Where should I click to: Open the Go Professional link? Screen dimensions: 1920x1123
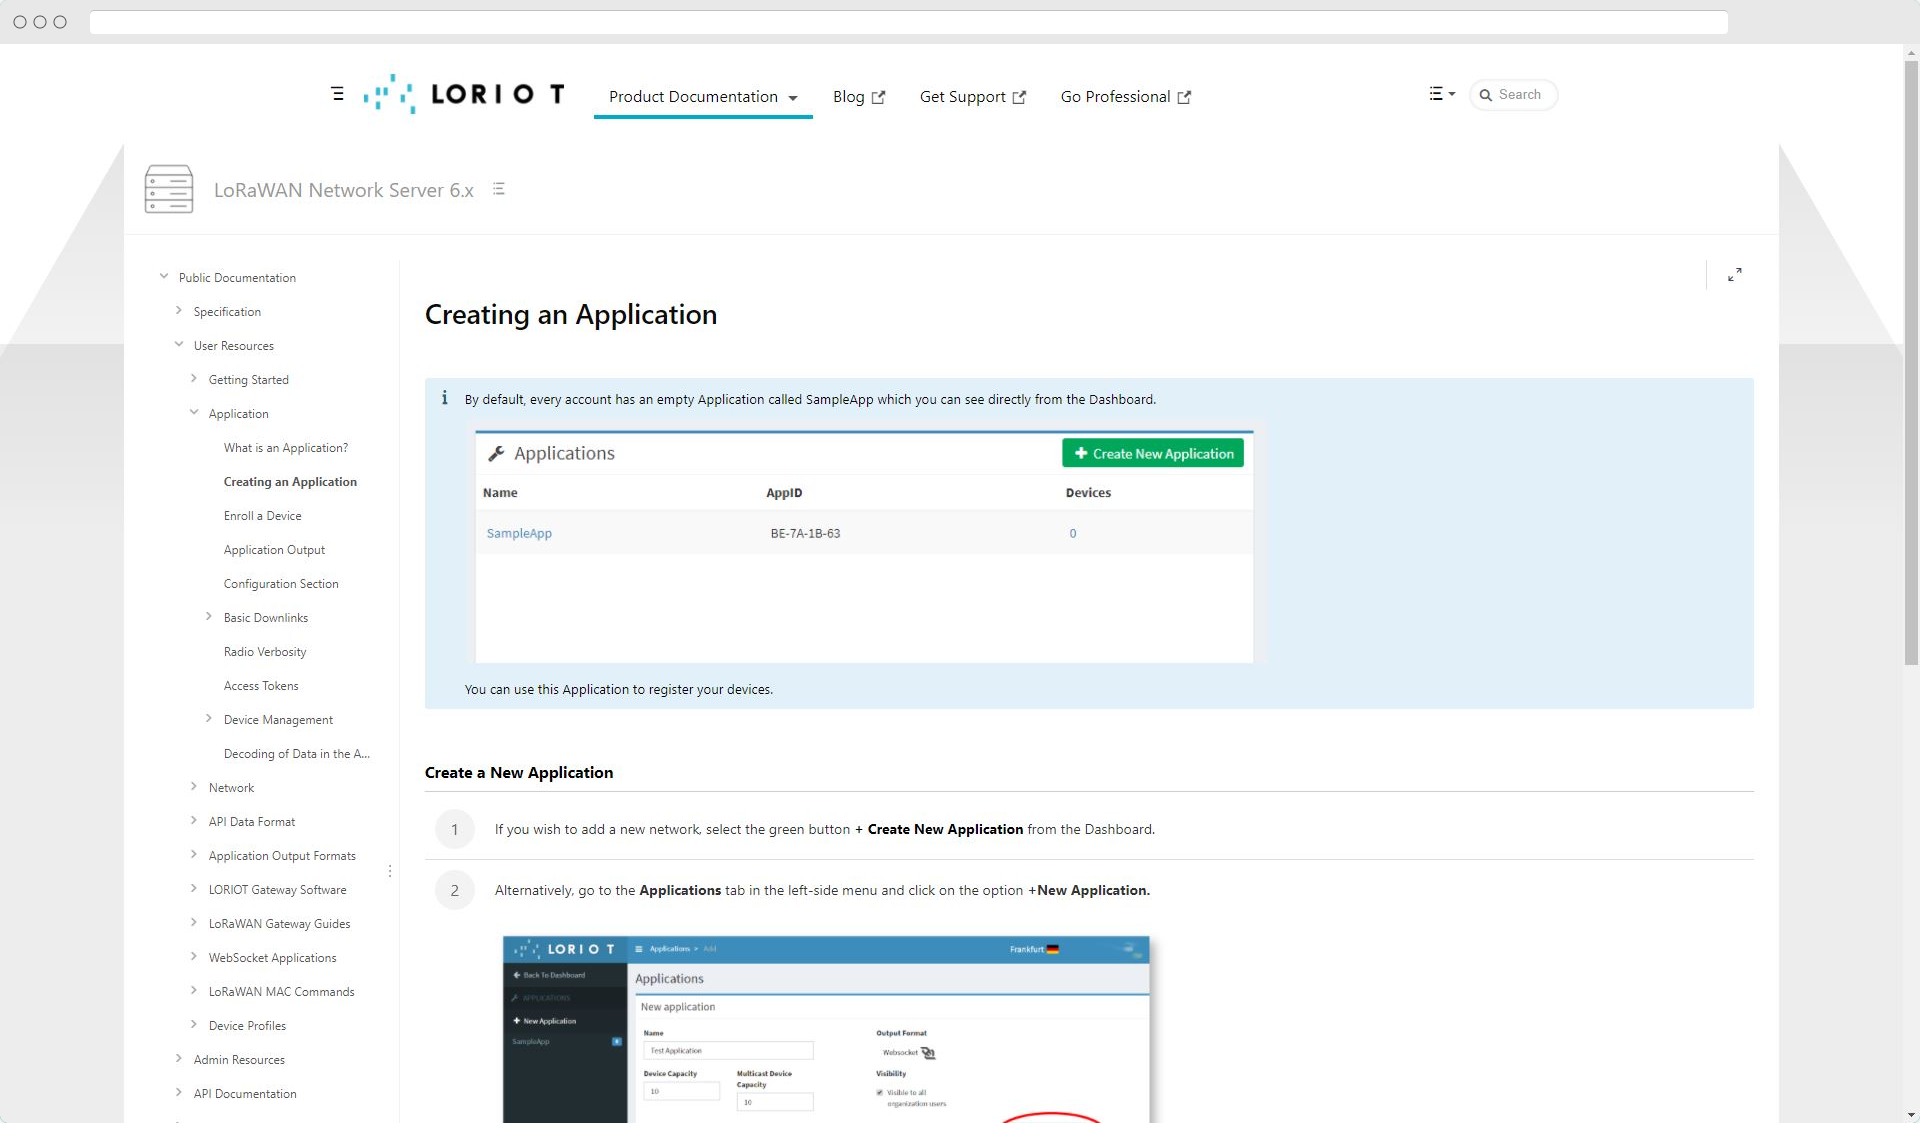1126,97
